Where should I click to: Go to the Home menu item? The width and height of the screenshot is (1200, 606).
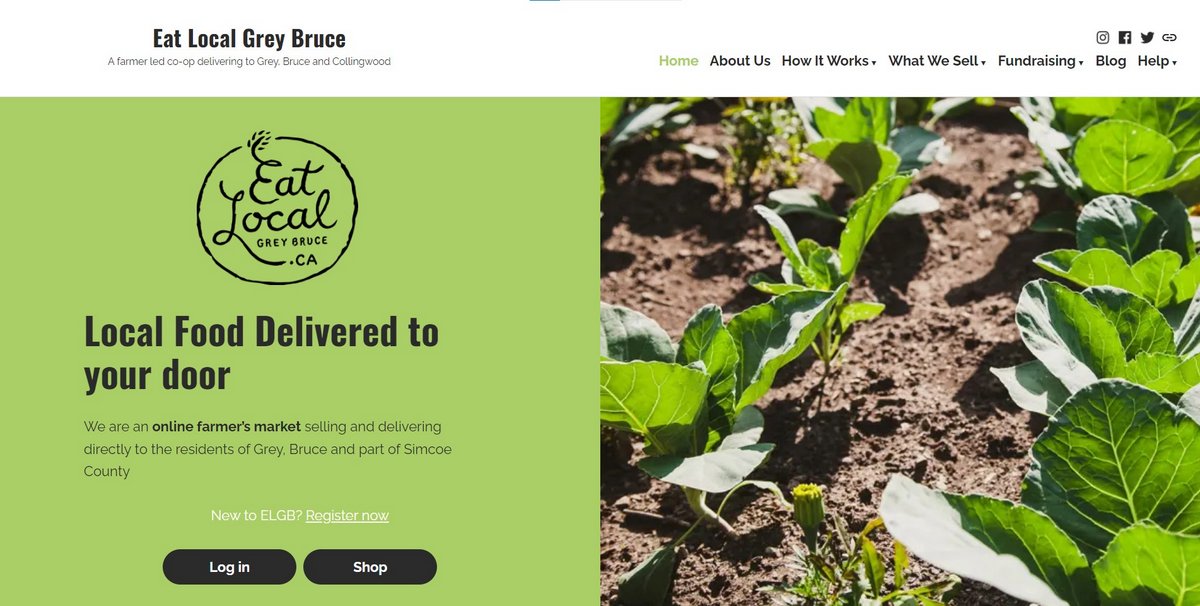(x=678, y=61)
